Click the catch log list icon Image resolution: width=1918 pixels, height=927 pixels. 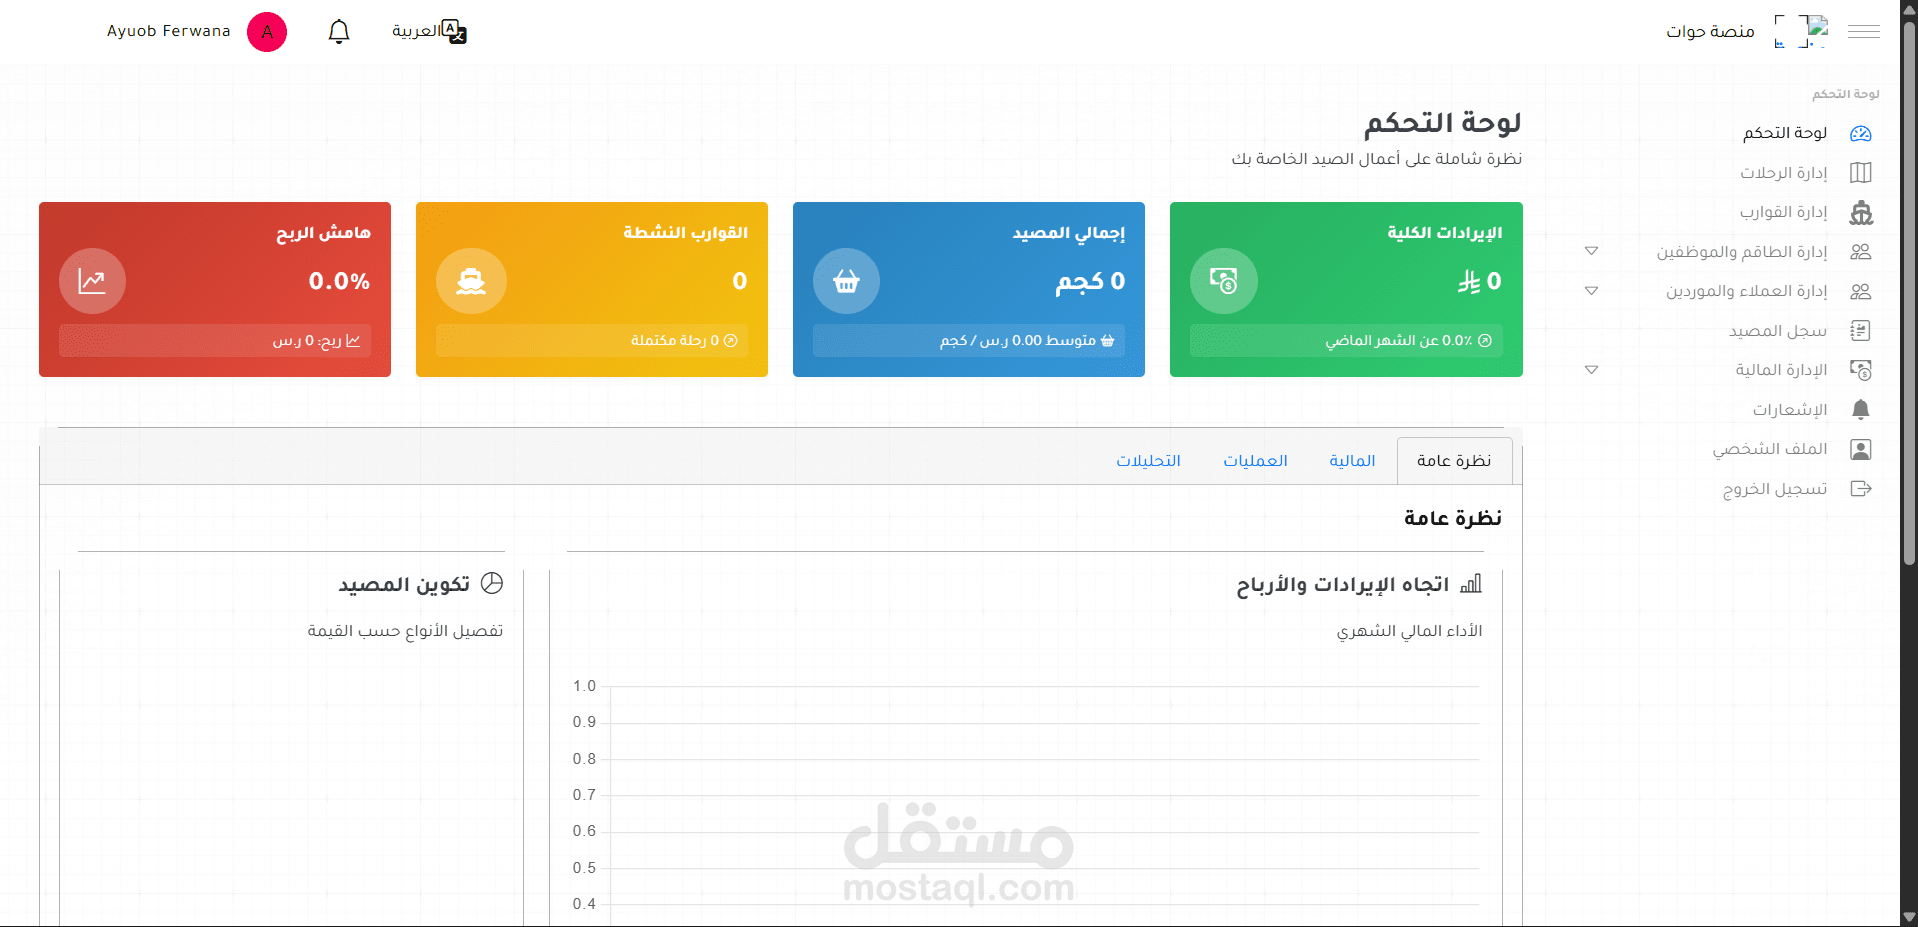point(1861,331)
